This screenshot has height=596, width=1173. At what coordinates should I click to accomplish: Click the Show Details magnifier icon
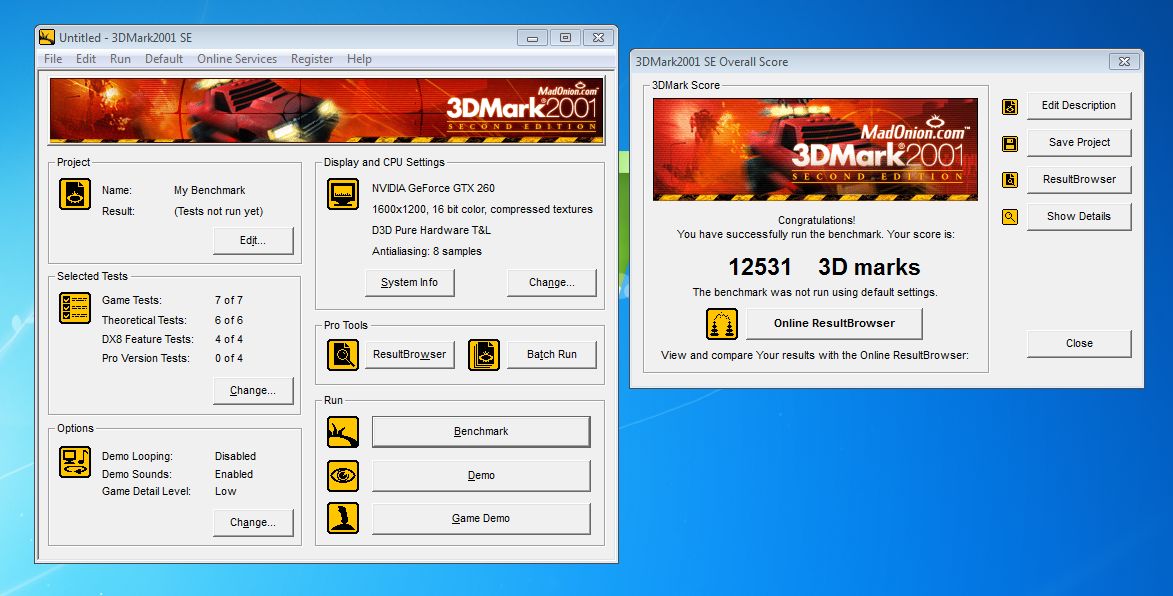coord(1010,217)
